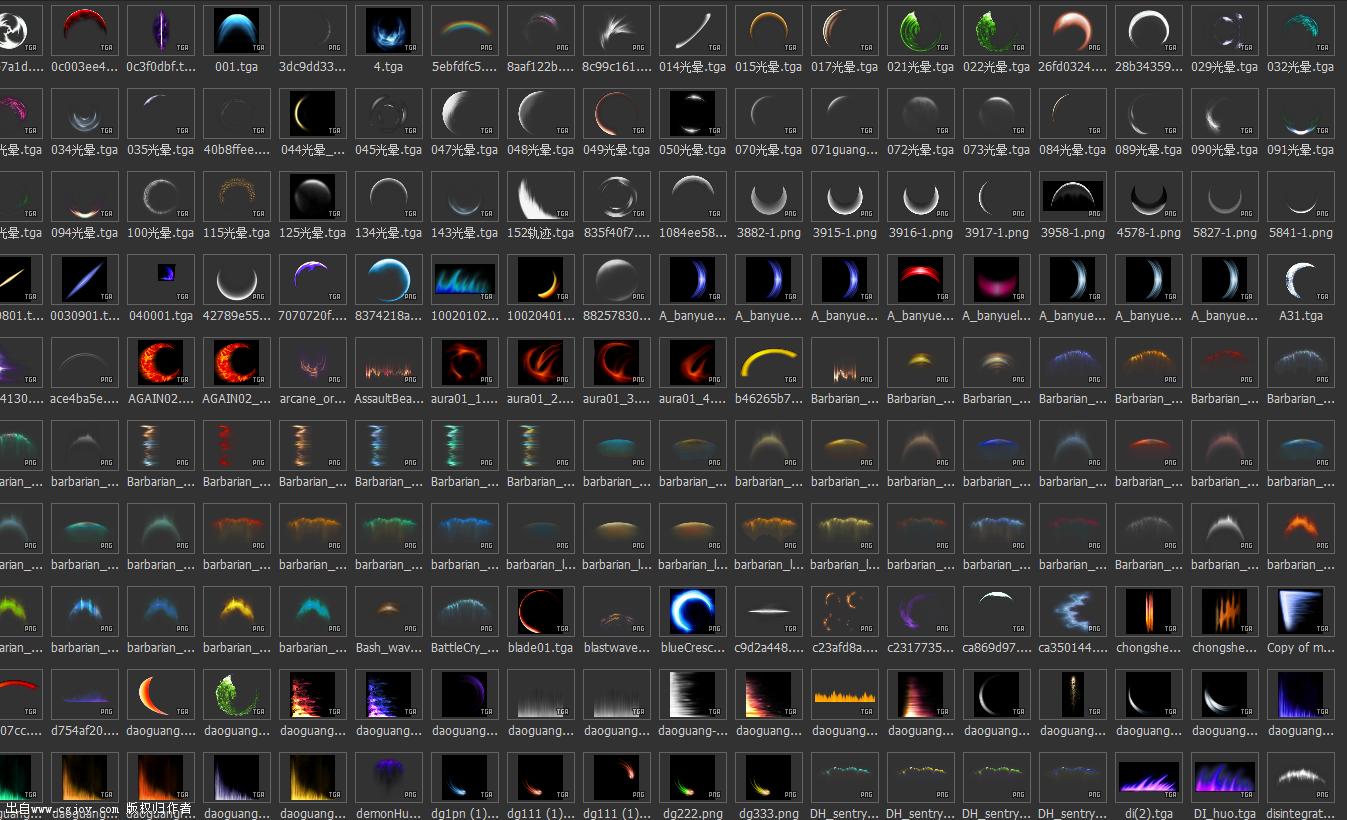Select the AssaultBea thumbnail
Image resolution: width=1347 pixels, height=820 pixels.
[389, 362]
